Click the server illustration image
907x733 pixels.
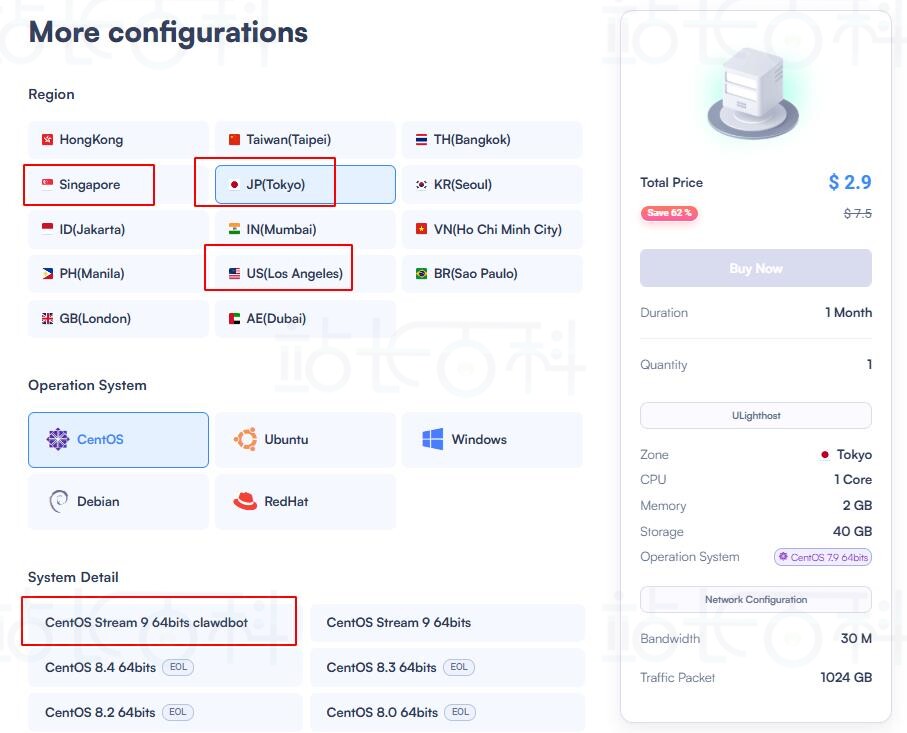point(753,94)
